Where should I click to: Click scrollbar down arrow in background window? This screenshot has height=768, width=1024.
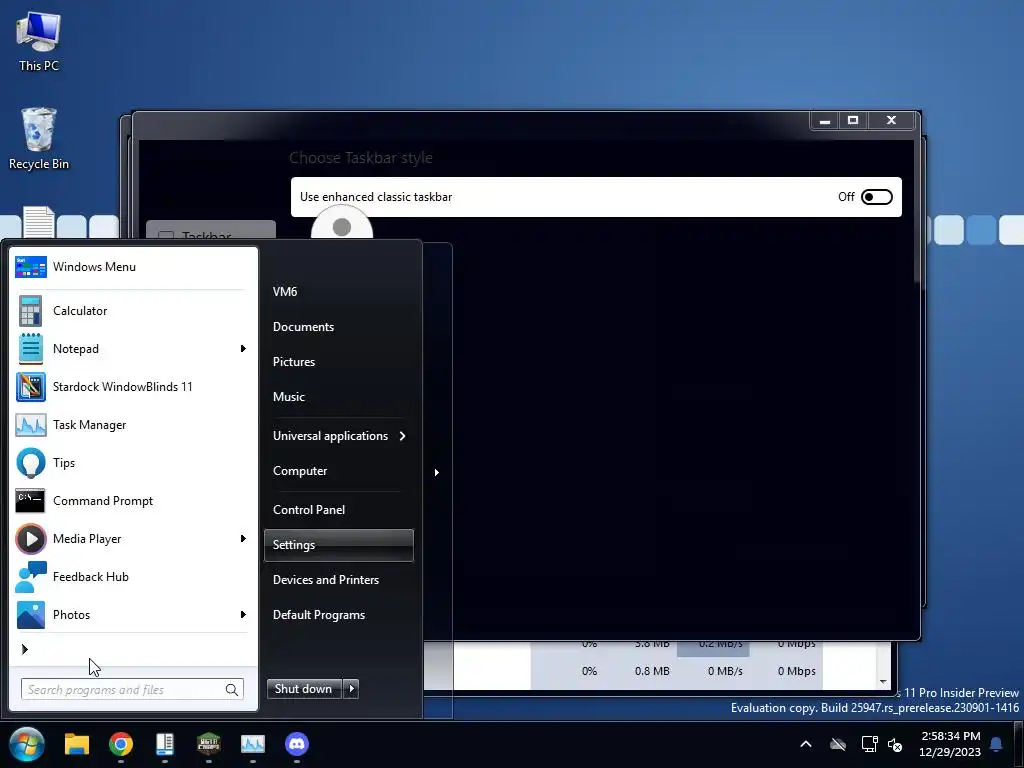pyautogui.click(x=883, y=681)
